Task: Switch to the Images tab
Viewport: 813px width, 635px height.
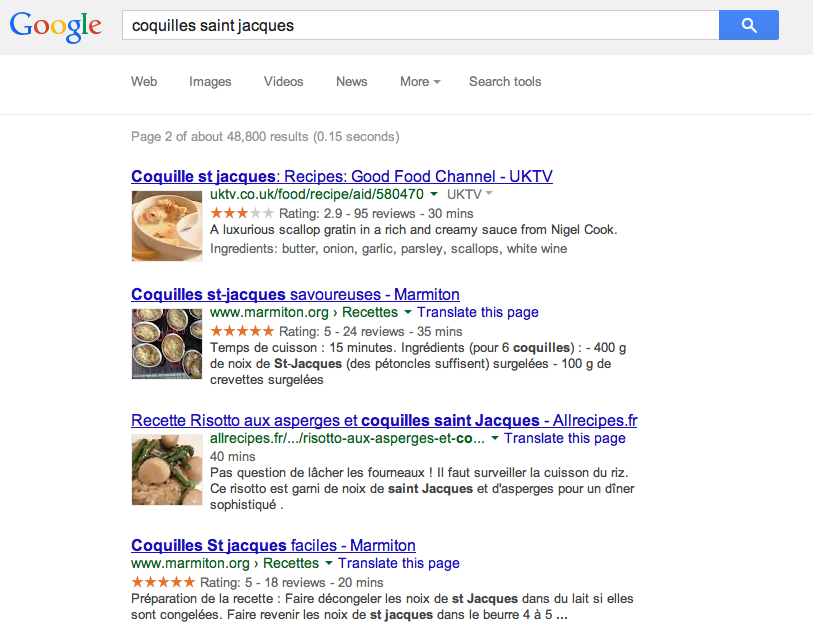Action: tap(210, 82)
